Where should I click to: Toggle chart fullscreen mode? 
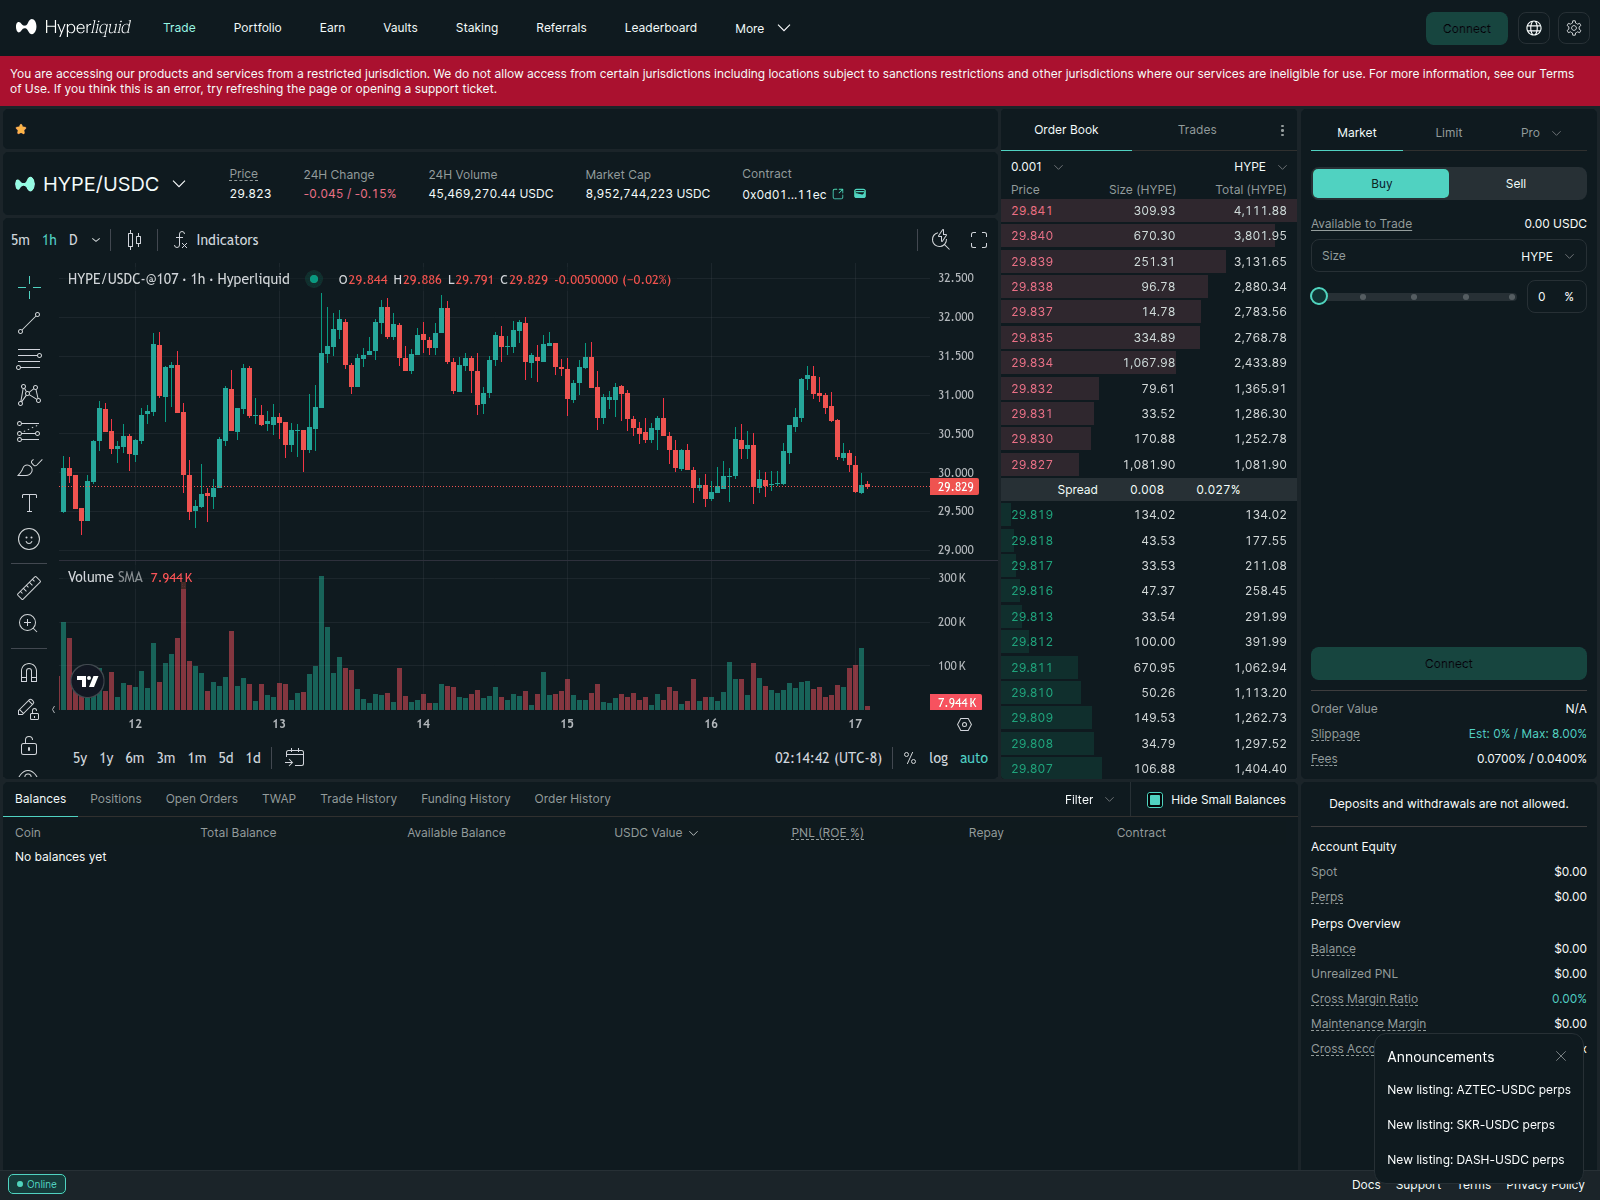979,240
